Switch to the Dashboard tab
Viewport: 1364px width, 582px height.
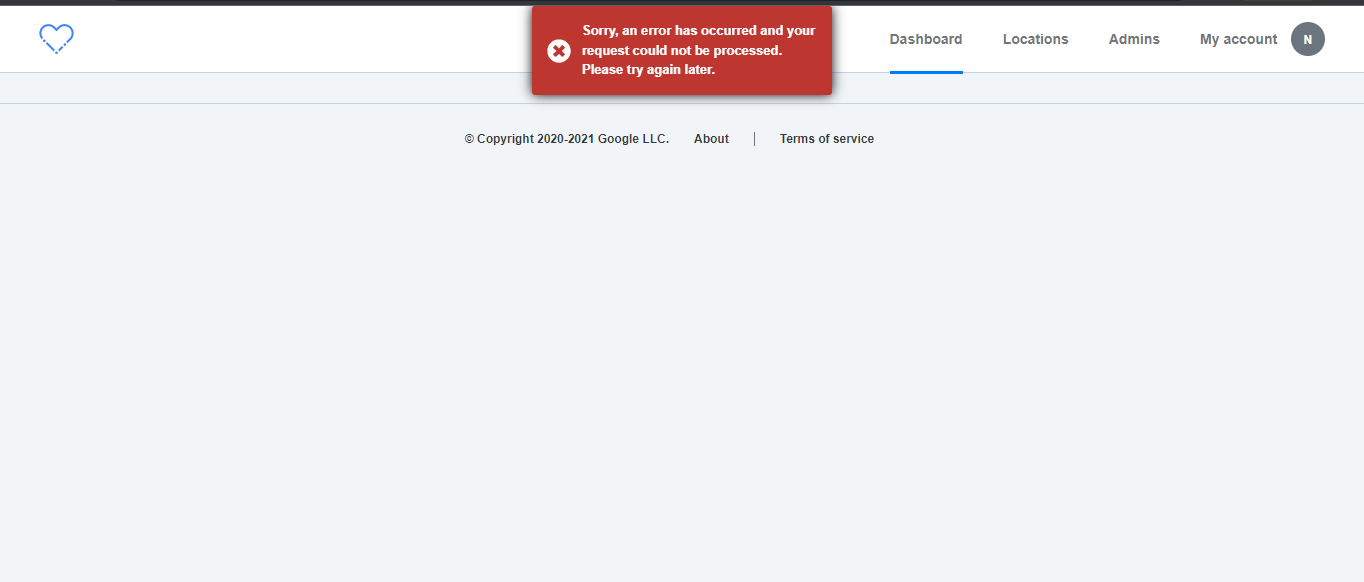(x=926, y=39)
